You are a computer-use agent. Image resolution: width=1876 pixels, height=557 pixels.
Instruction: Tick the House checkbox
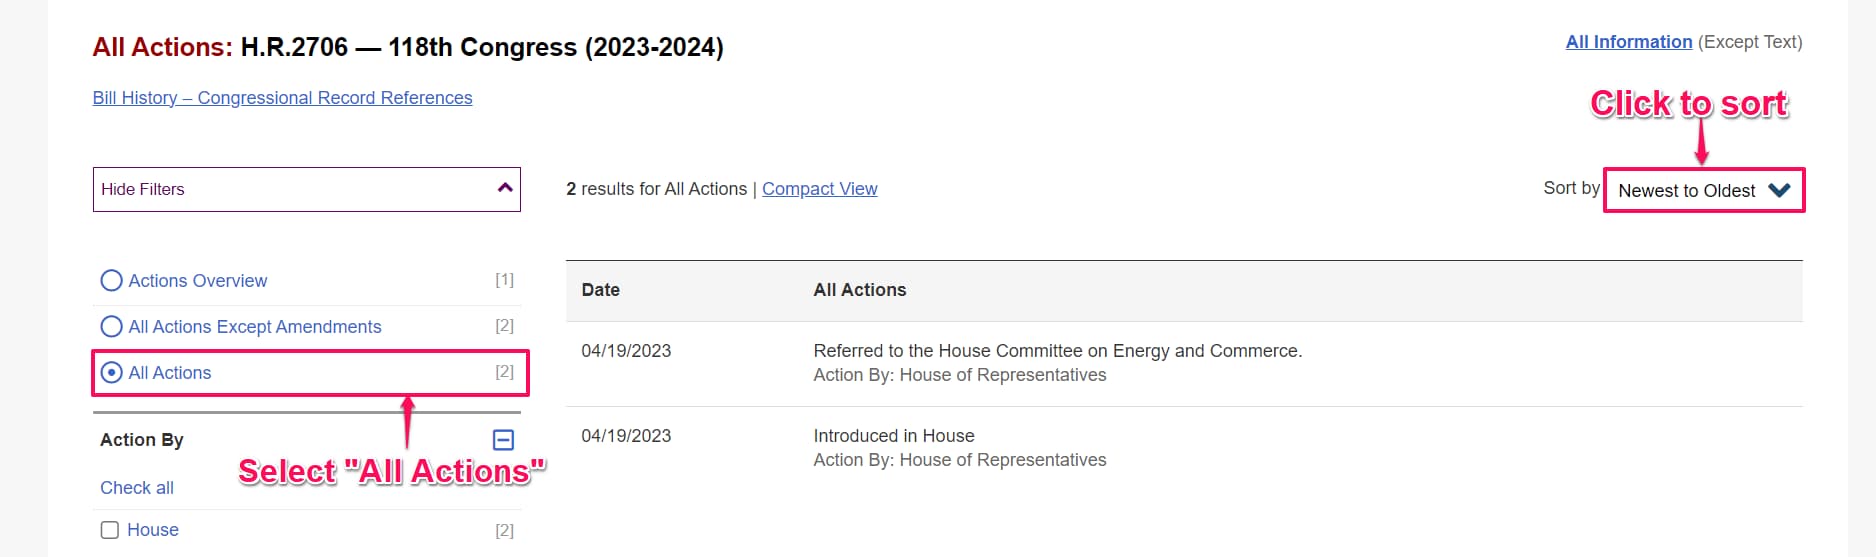click(110, 530)
